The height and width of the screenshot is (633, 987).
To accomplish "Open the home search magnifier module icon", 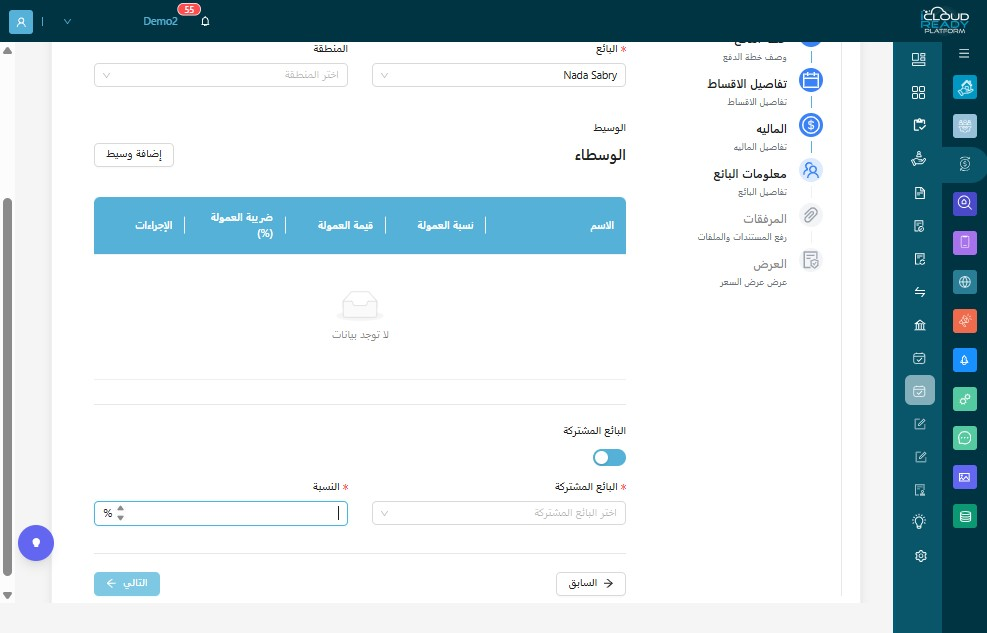I will 964,203.
